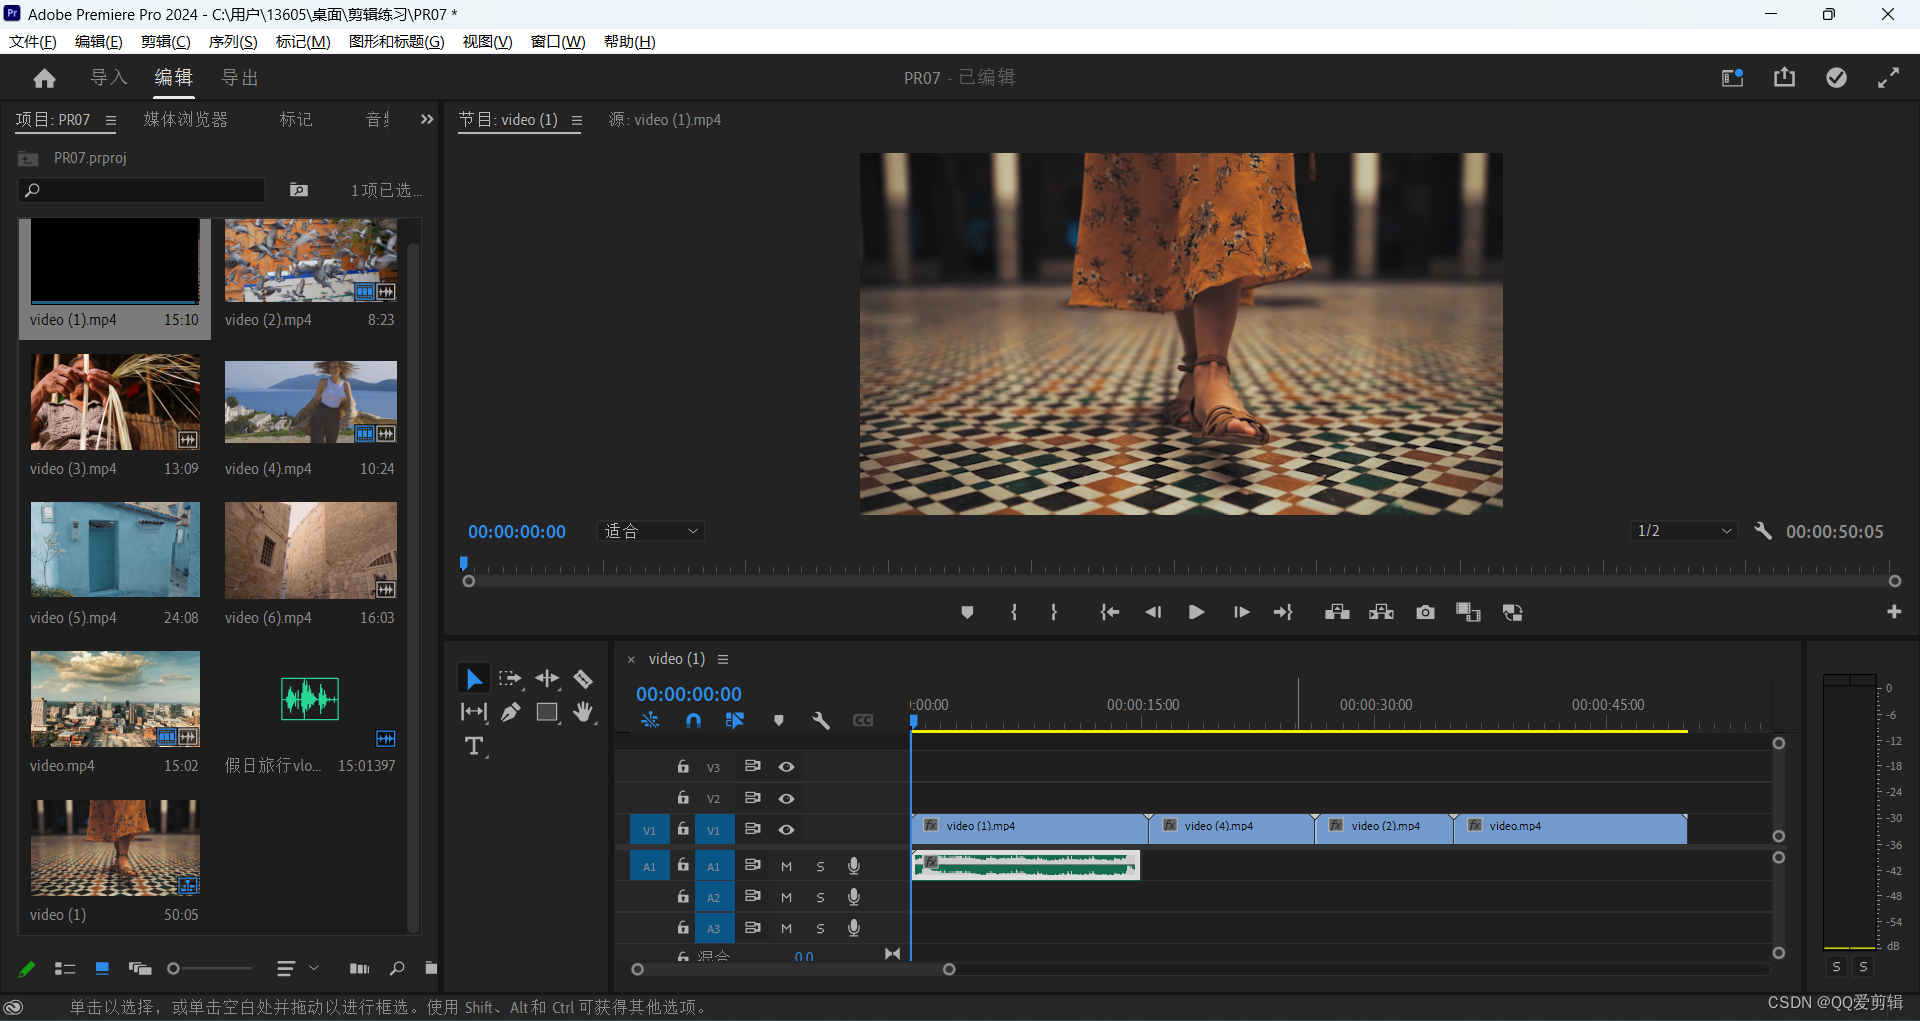Select the Razor tool

coord(583,680)
